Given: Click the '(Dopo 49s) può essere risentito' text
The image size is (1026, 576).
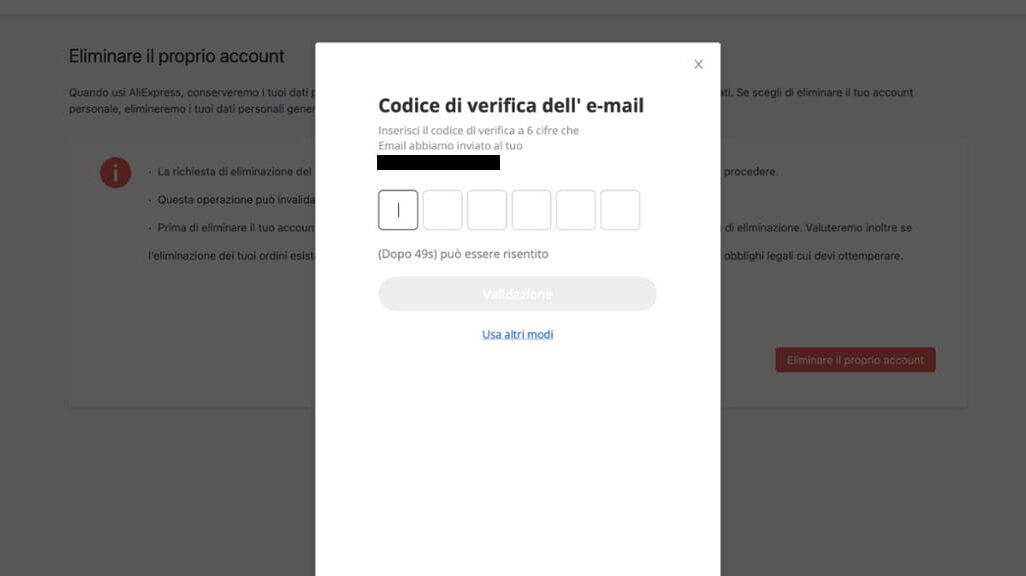Looking at the screenshot, I should pos(463,254).
